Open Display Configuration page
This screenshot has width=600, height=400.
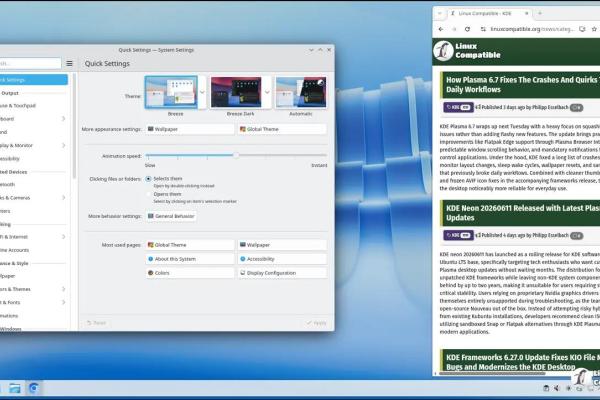click(282, 273)
